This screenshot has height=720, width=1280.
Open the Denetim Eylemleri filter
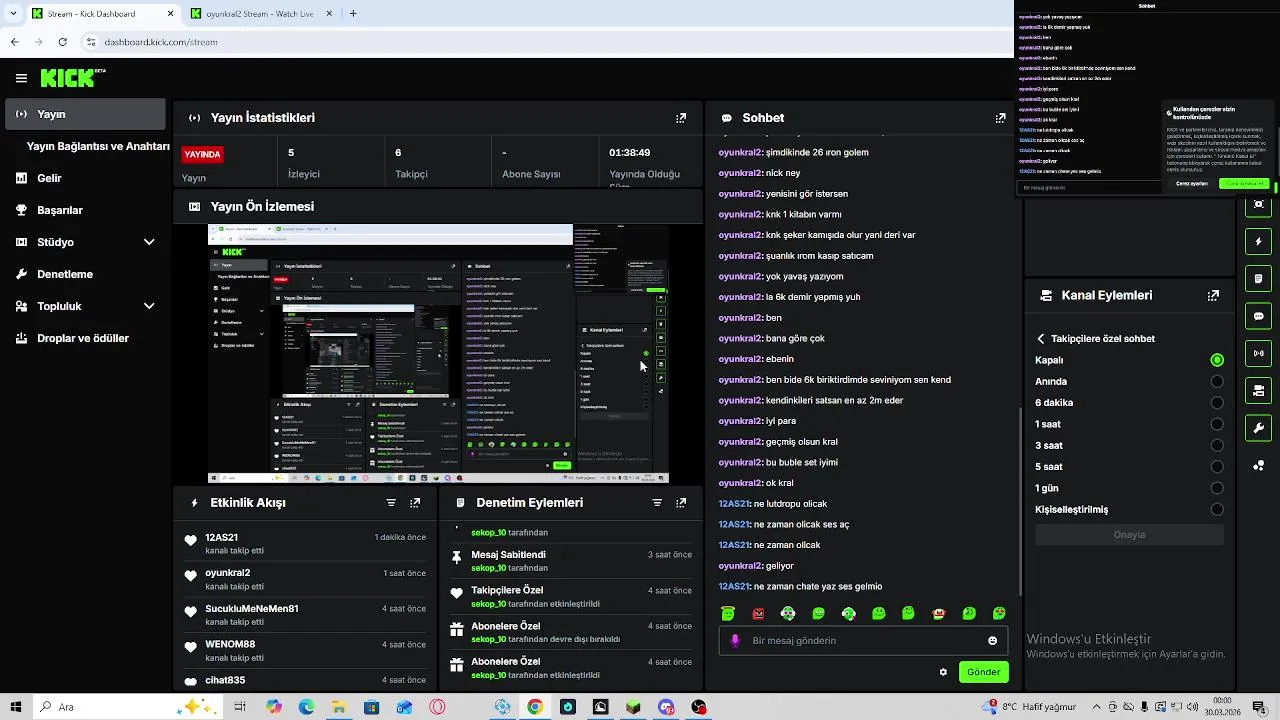click(657, 503)
